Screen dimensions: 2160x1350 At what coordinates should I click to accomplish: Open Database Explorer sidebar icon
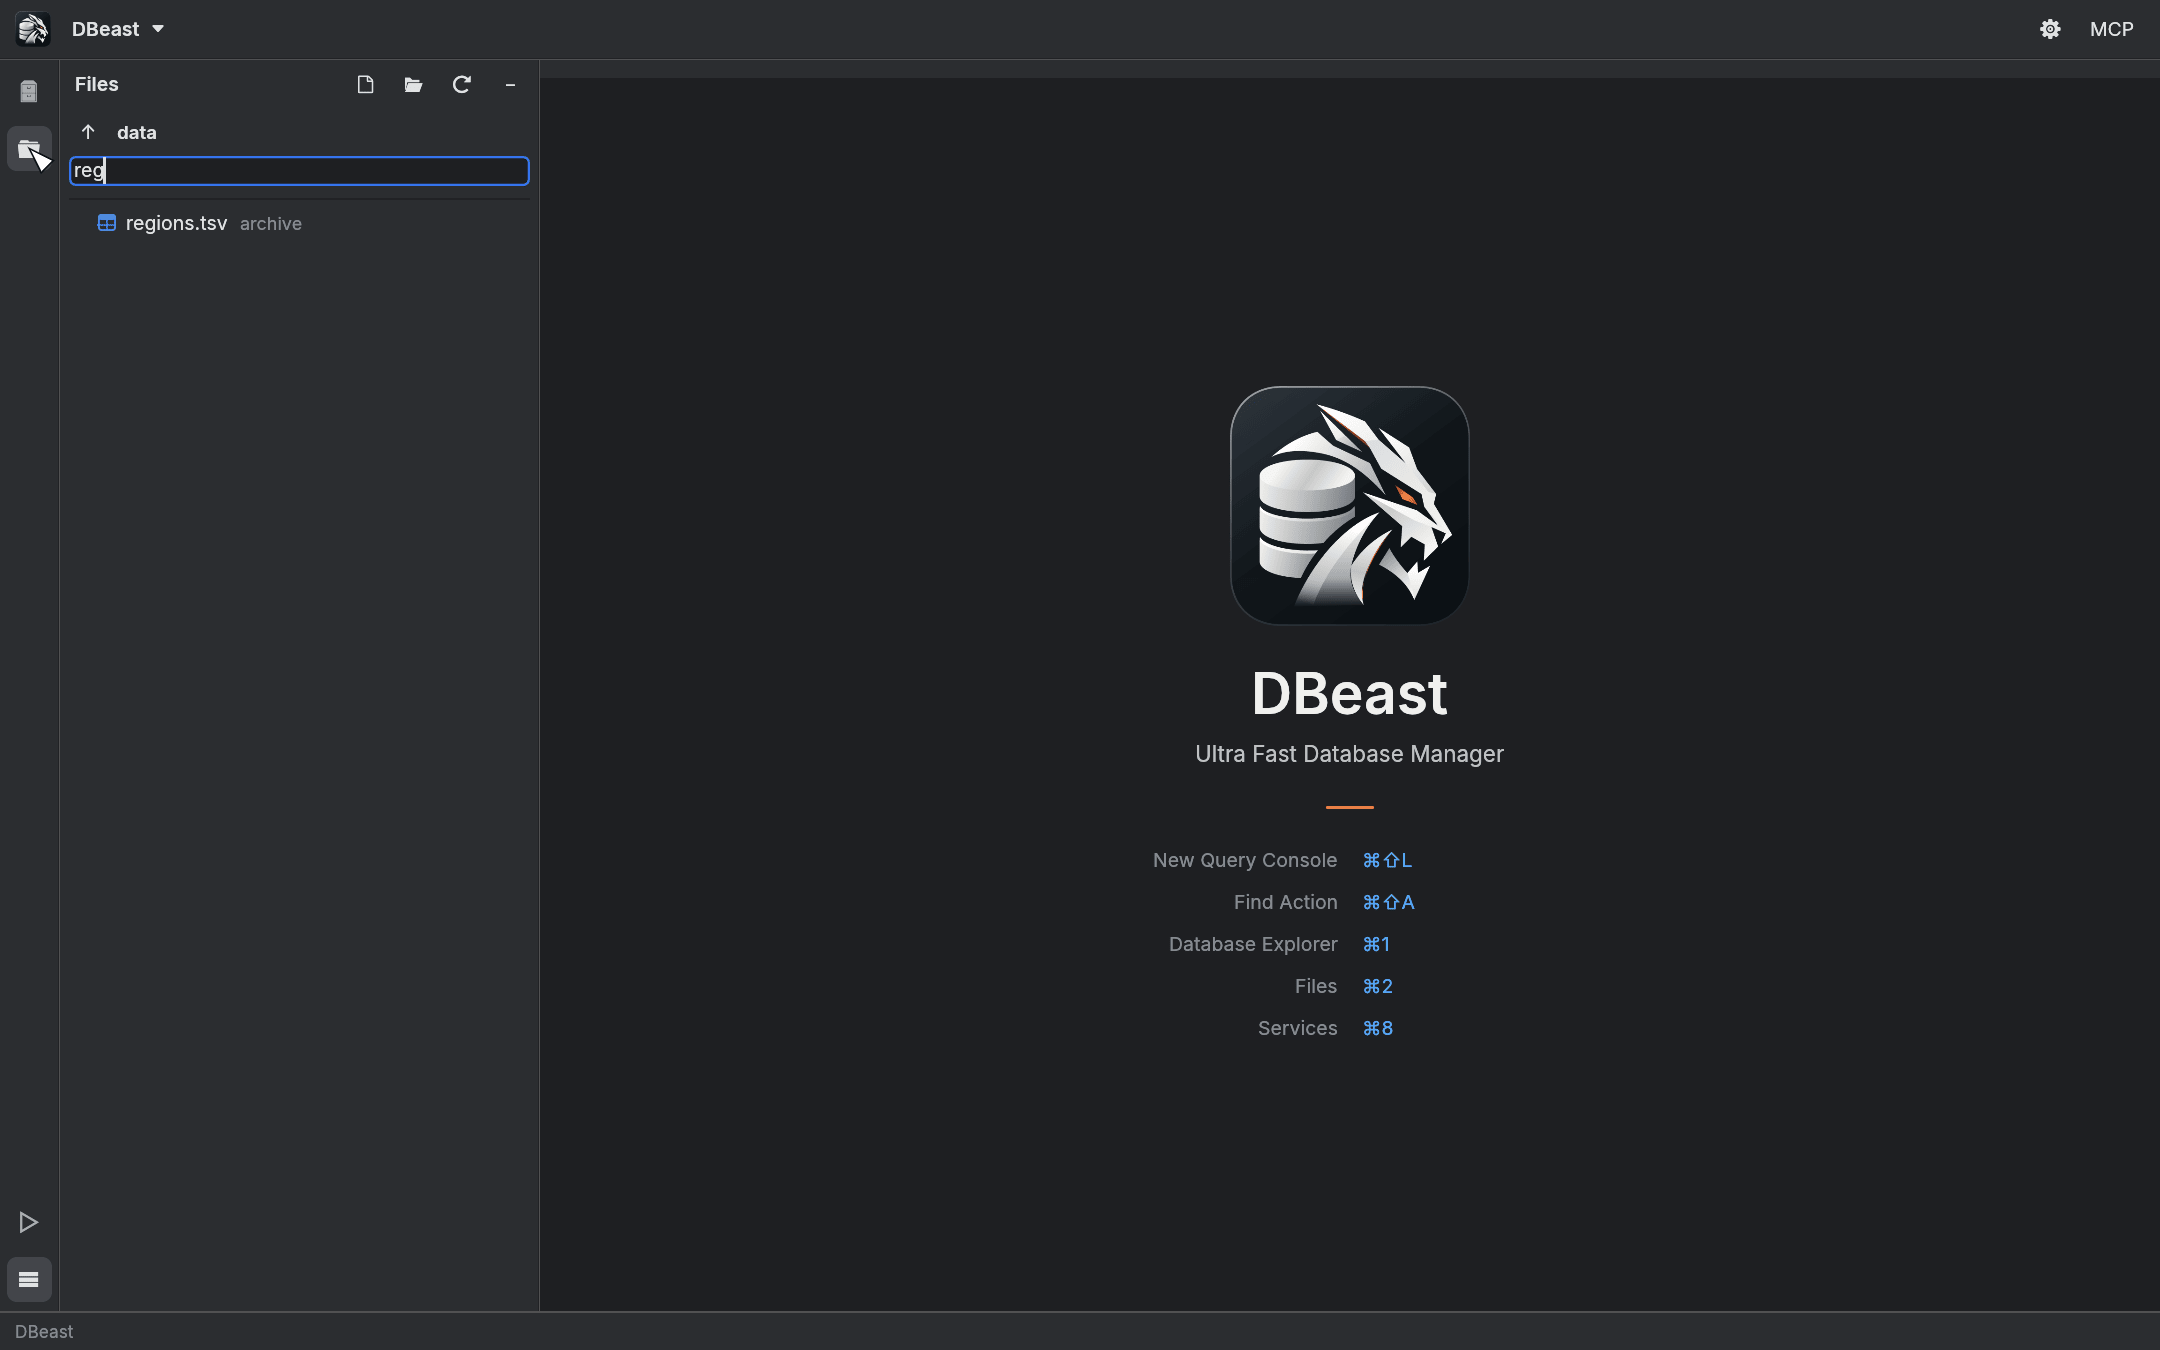(29, 91)
